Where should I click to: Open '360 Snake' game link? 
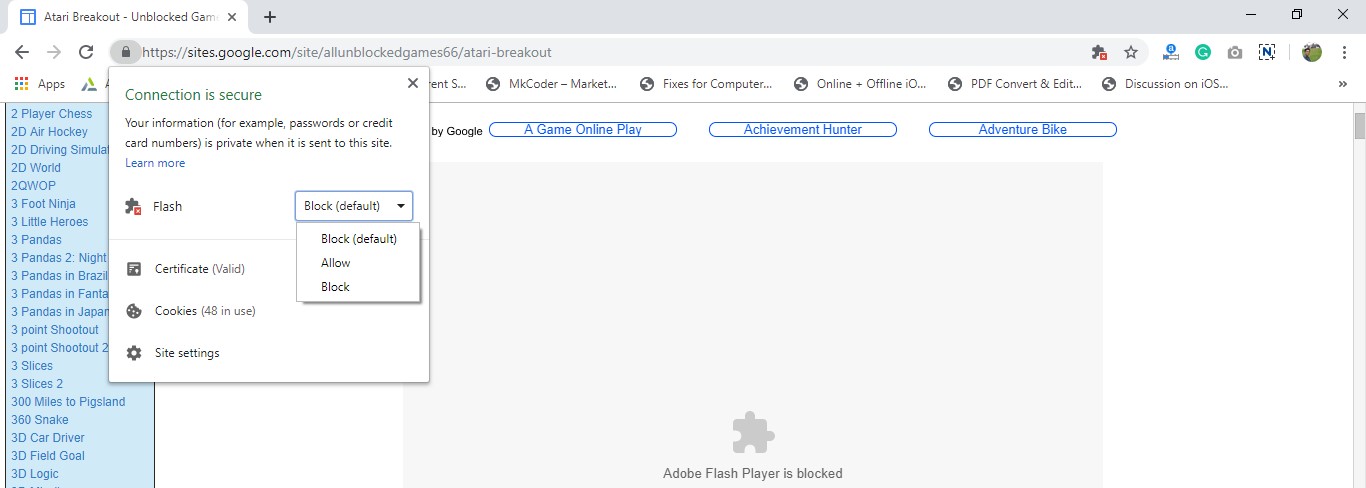click(40, 420)
